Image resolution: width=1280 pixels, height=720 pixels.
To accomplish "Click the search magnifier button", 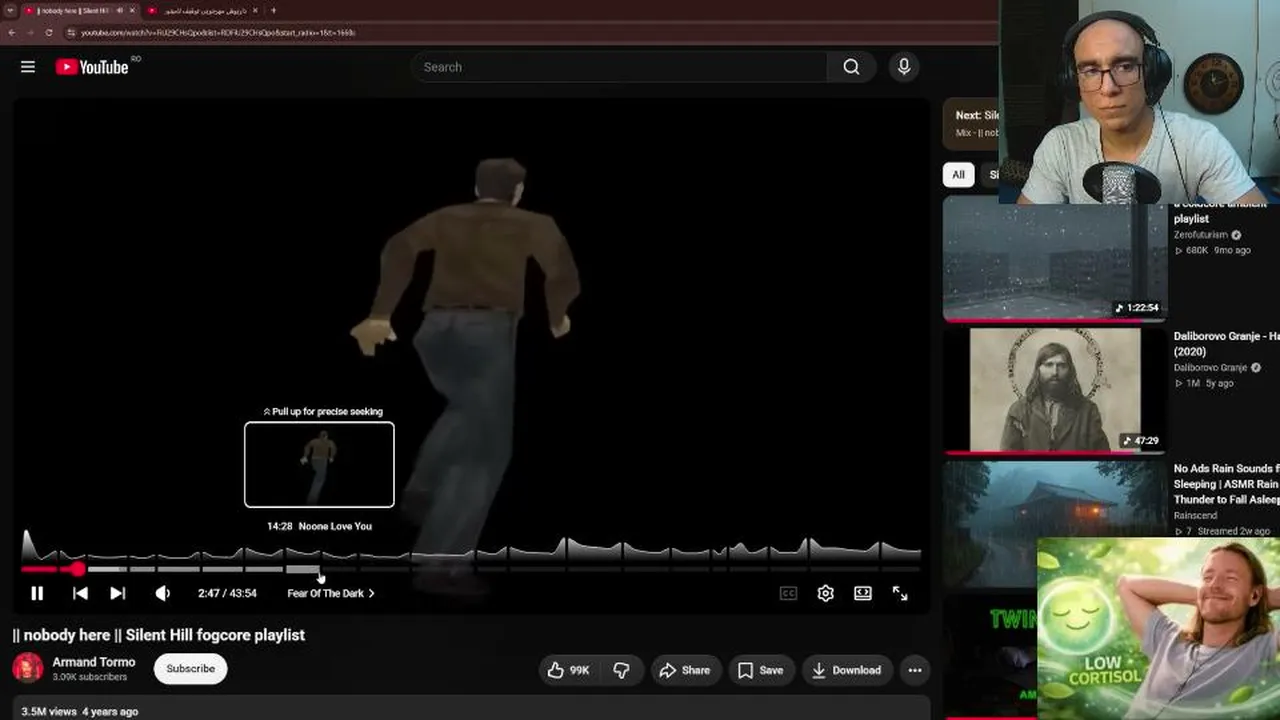I will tap(851, 67).
